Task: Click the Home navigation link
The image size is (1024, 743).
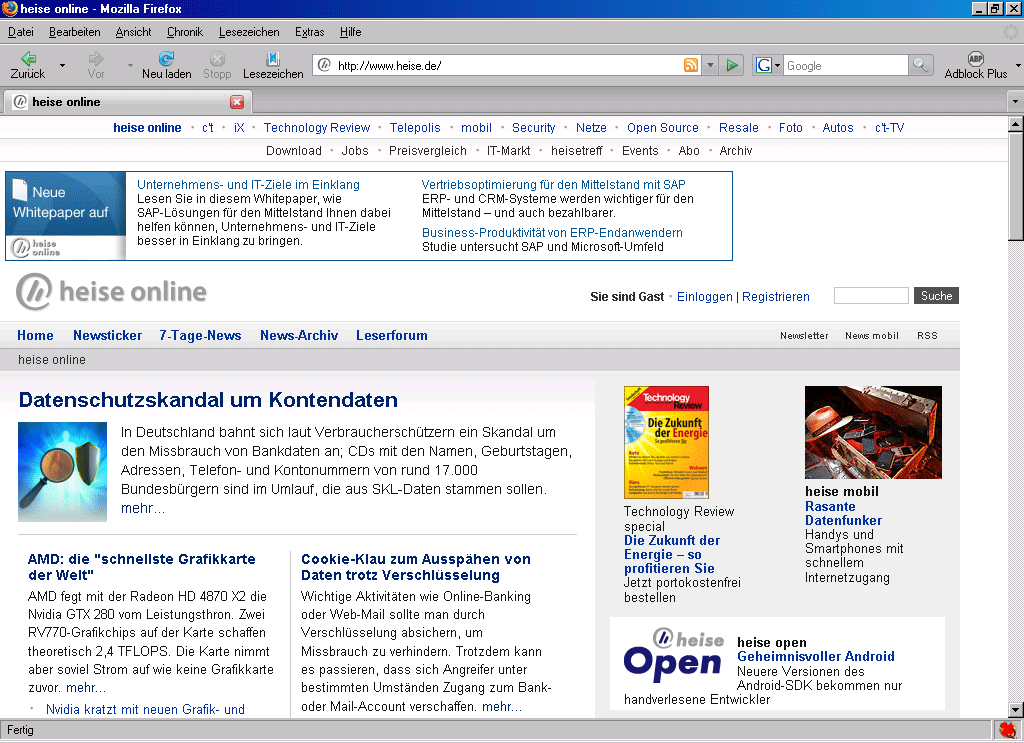Action: (35, 335)
